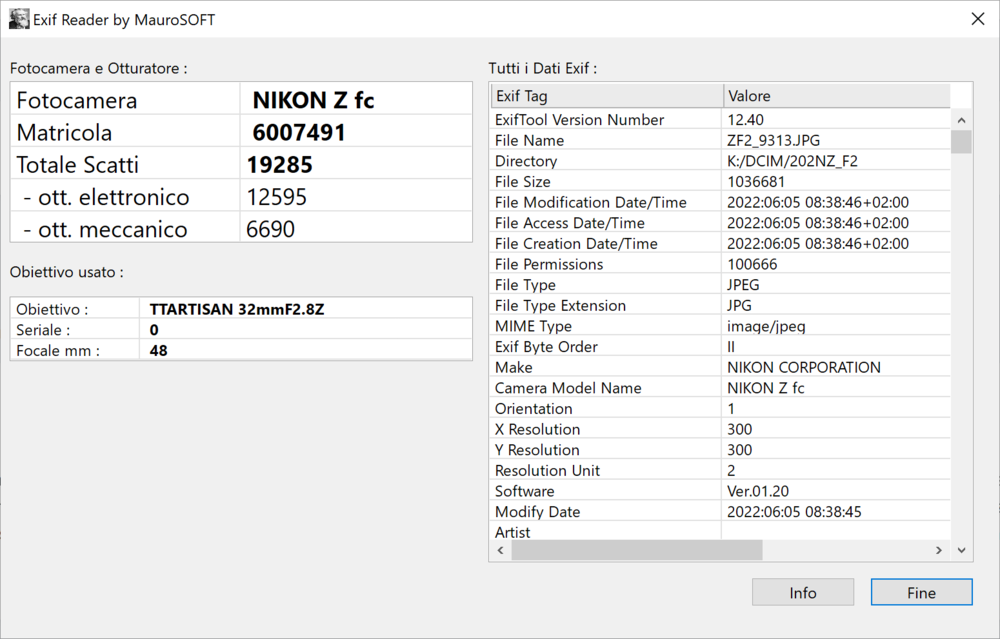Click the electronic shutter count 12595

[x=277, y=197]
